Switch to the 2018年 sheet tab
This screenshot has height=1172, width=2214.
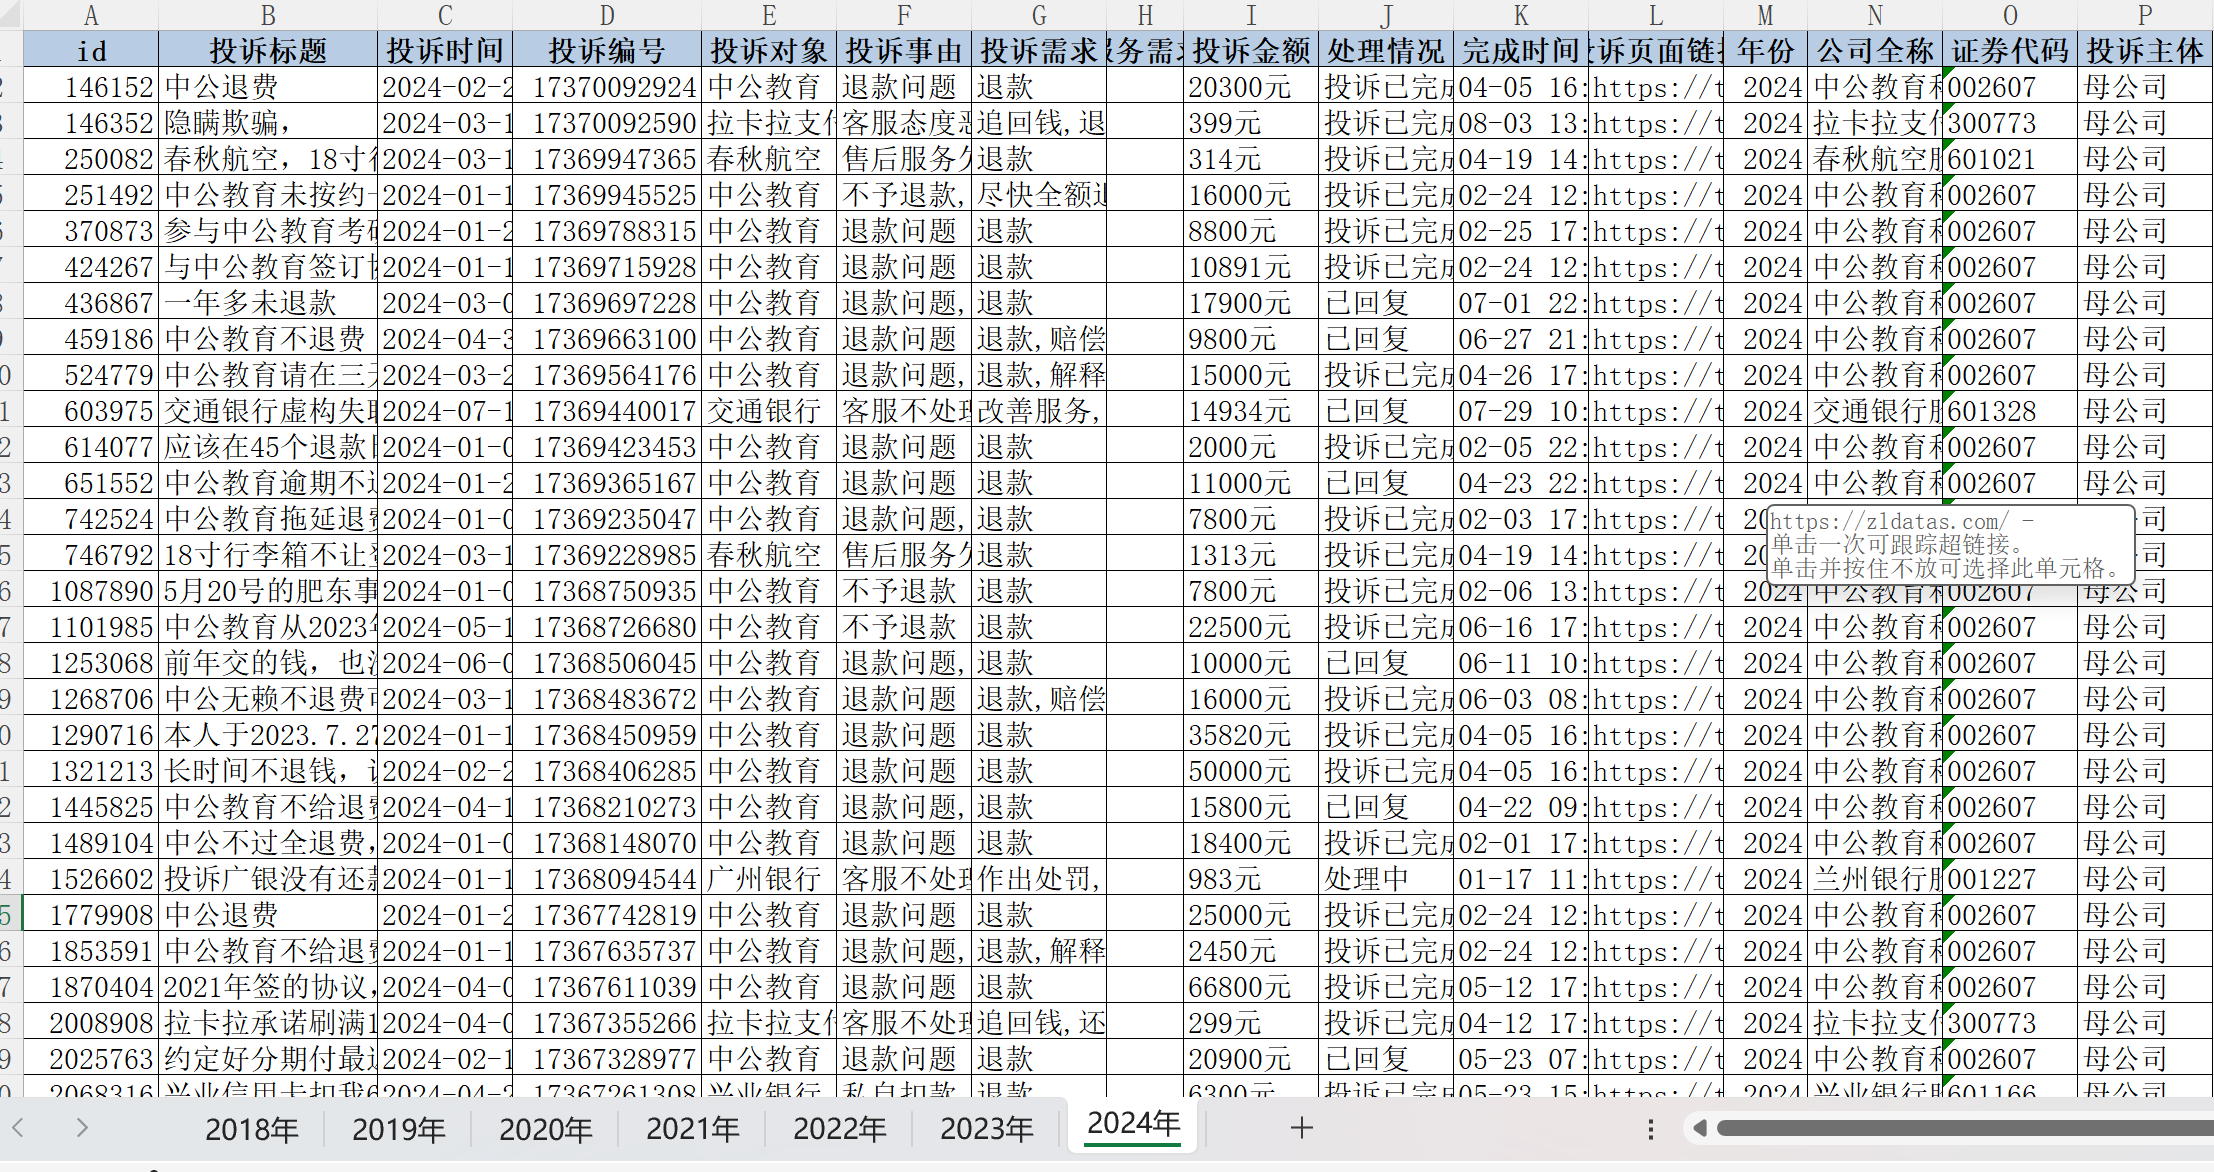click(251, 1129)
